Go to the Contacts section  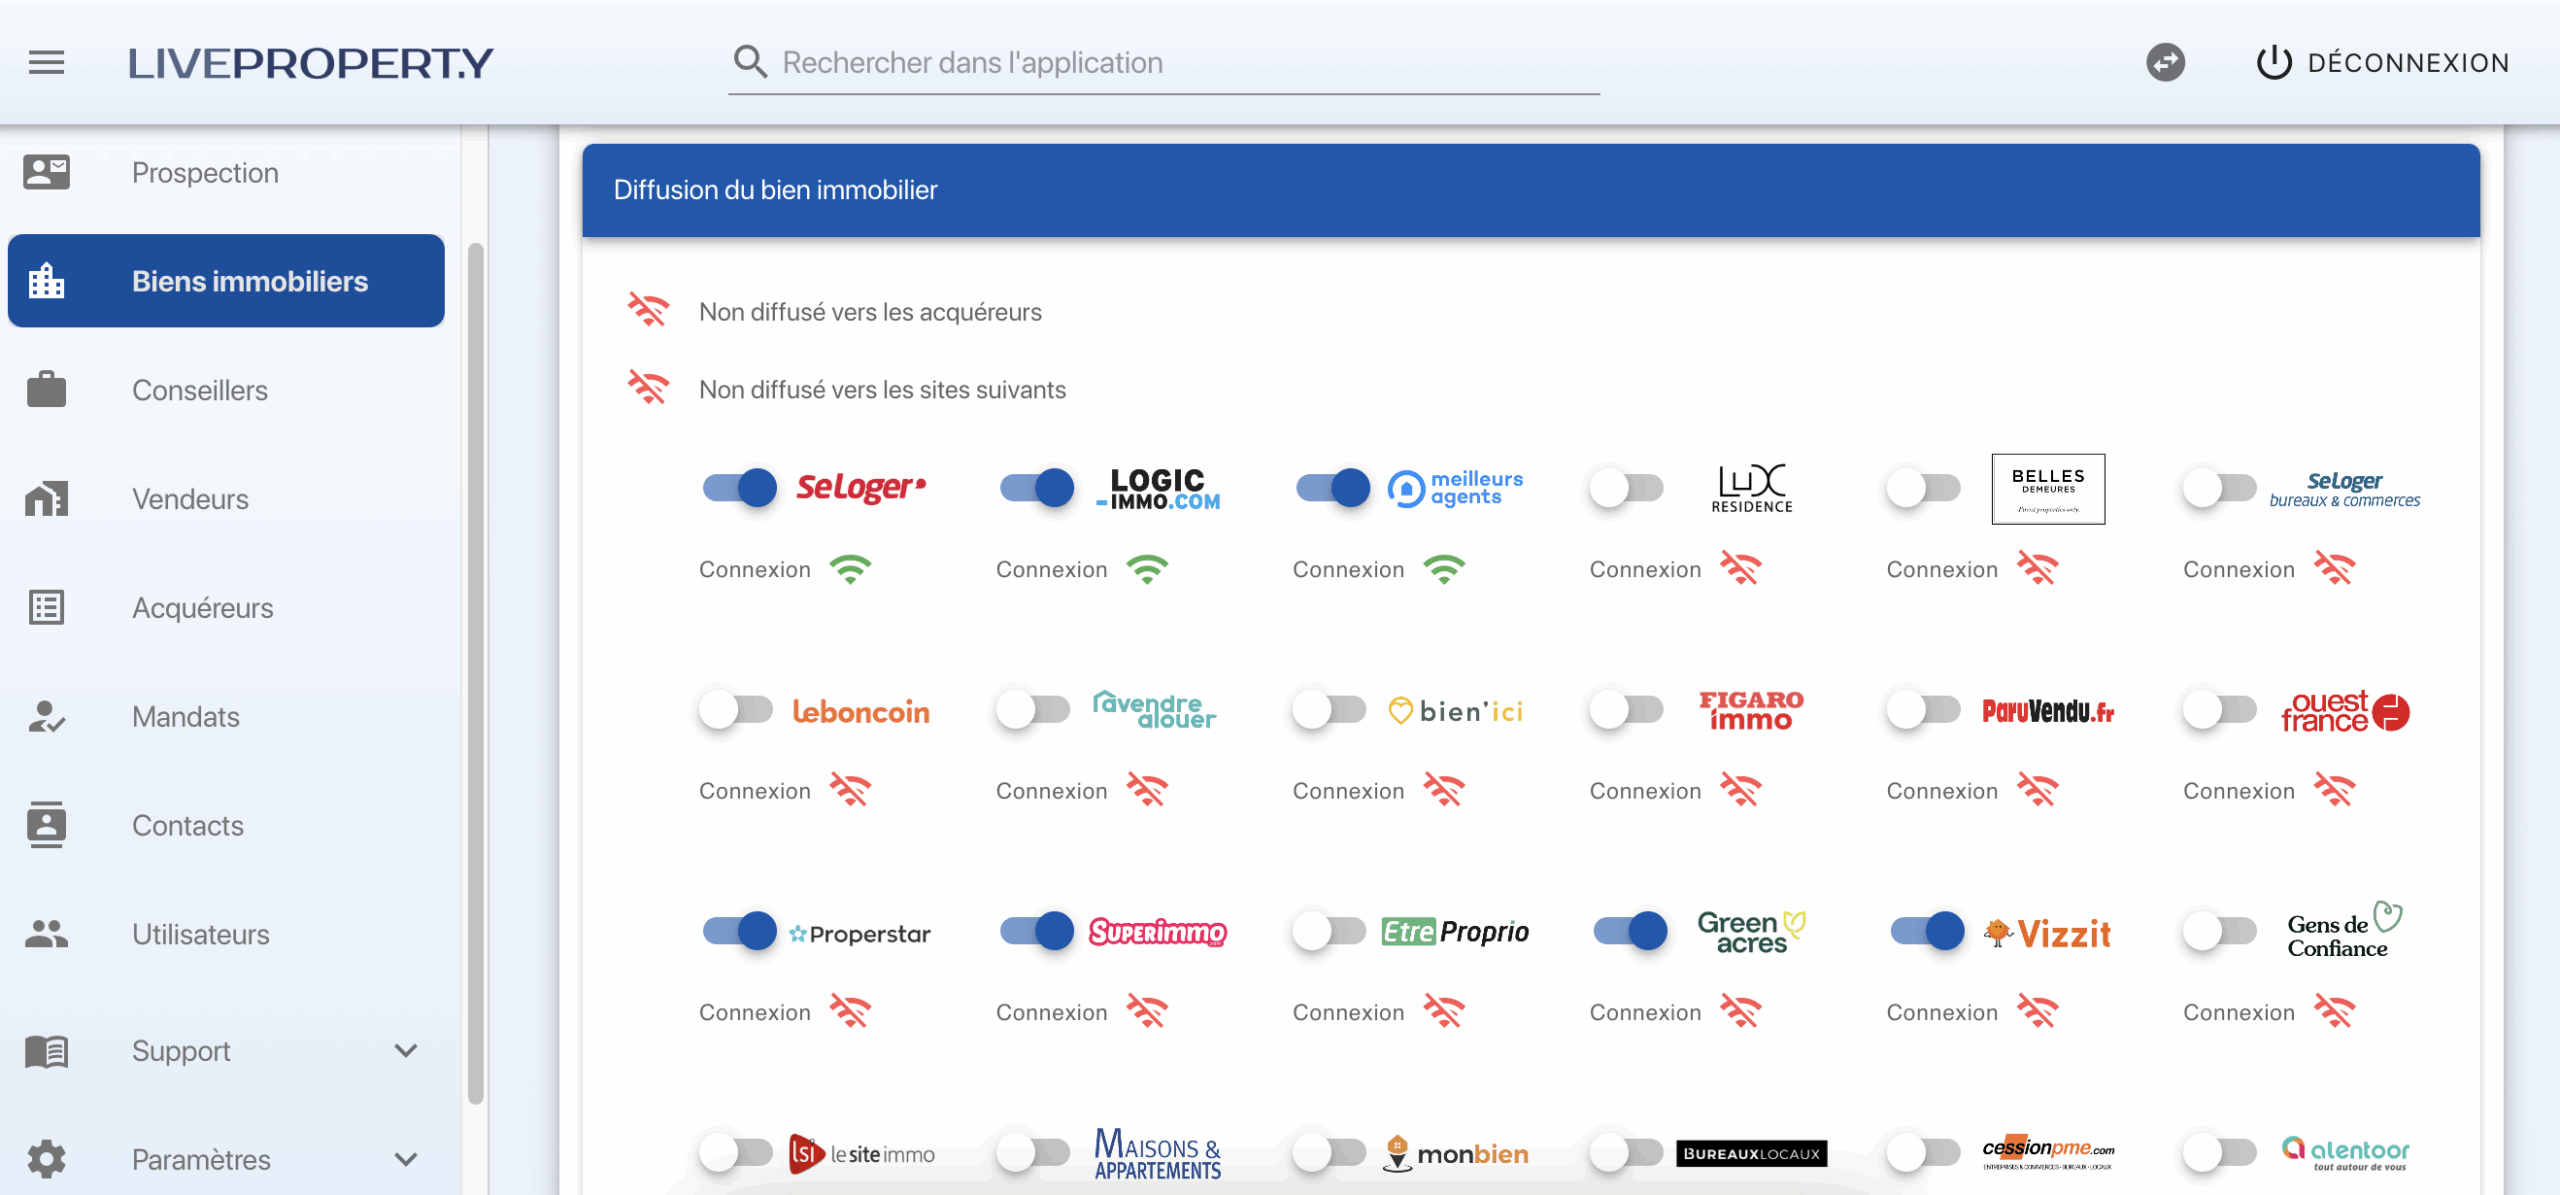coord(188,825)
